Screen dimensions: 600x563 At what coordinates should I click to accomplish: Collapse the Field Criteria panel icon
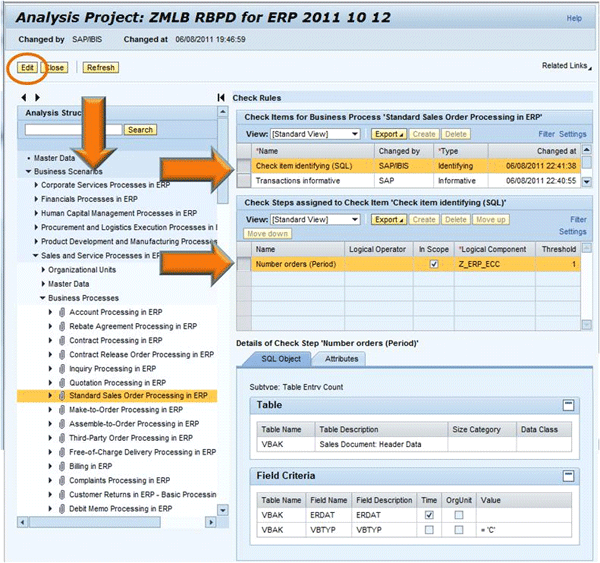coord(568,476)
